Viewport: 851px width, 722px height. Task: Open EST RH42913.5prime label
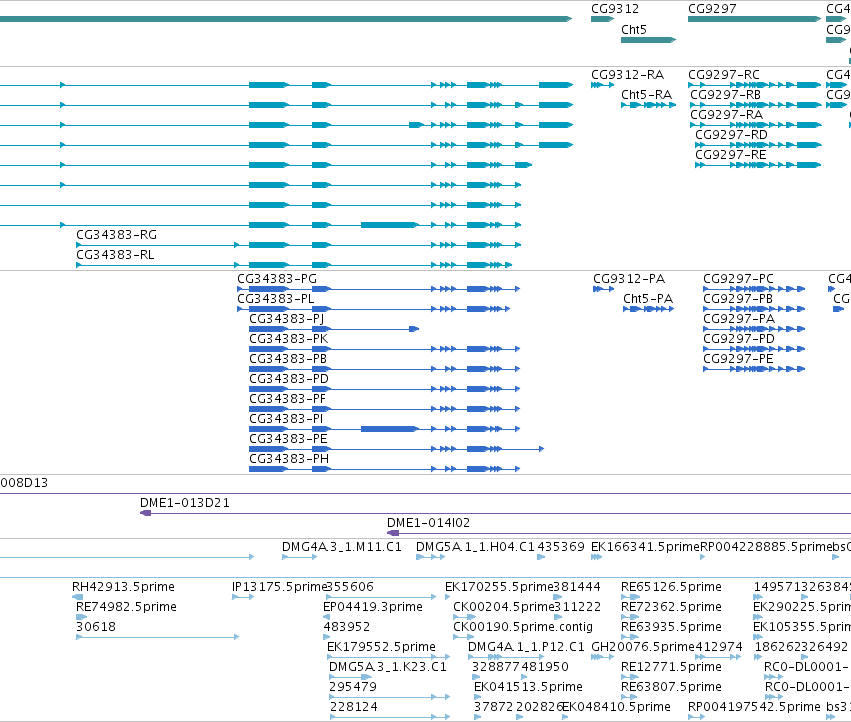[123, 587]
